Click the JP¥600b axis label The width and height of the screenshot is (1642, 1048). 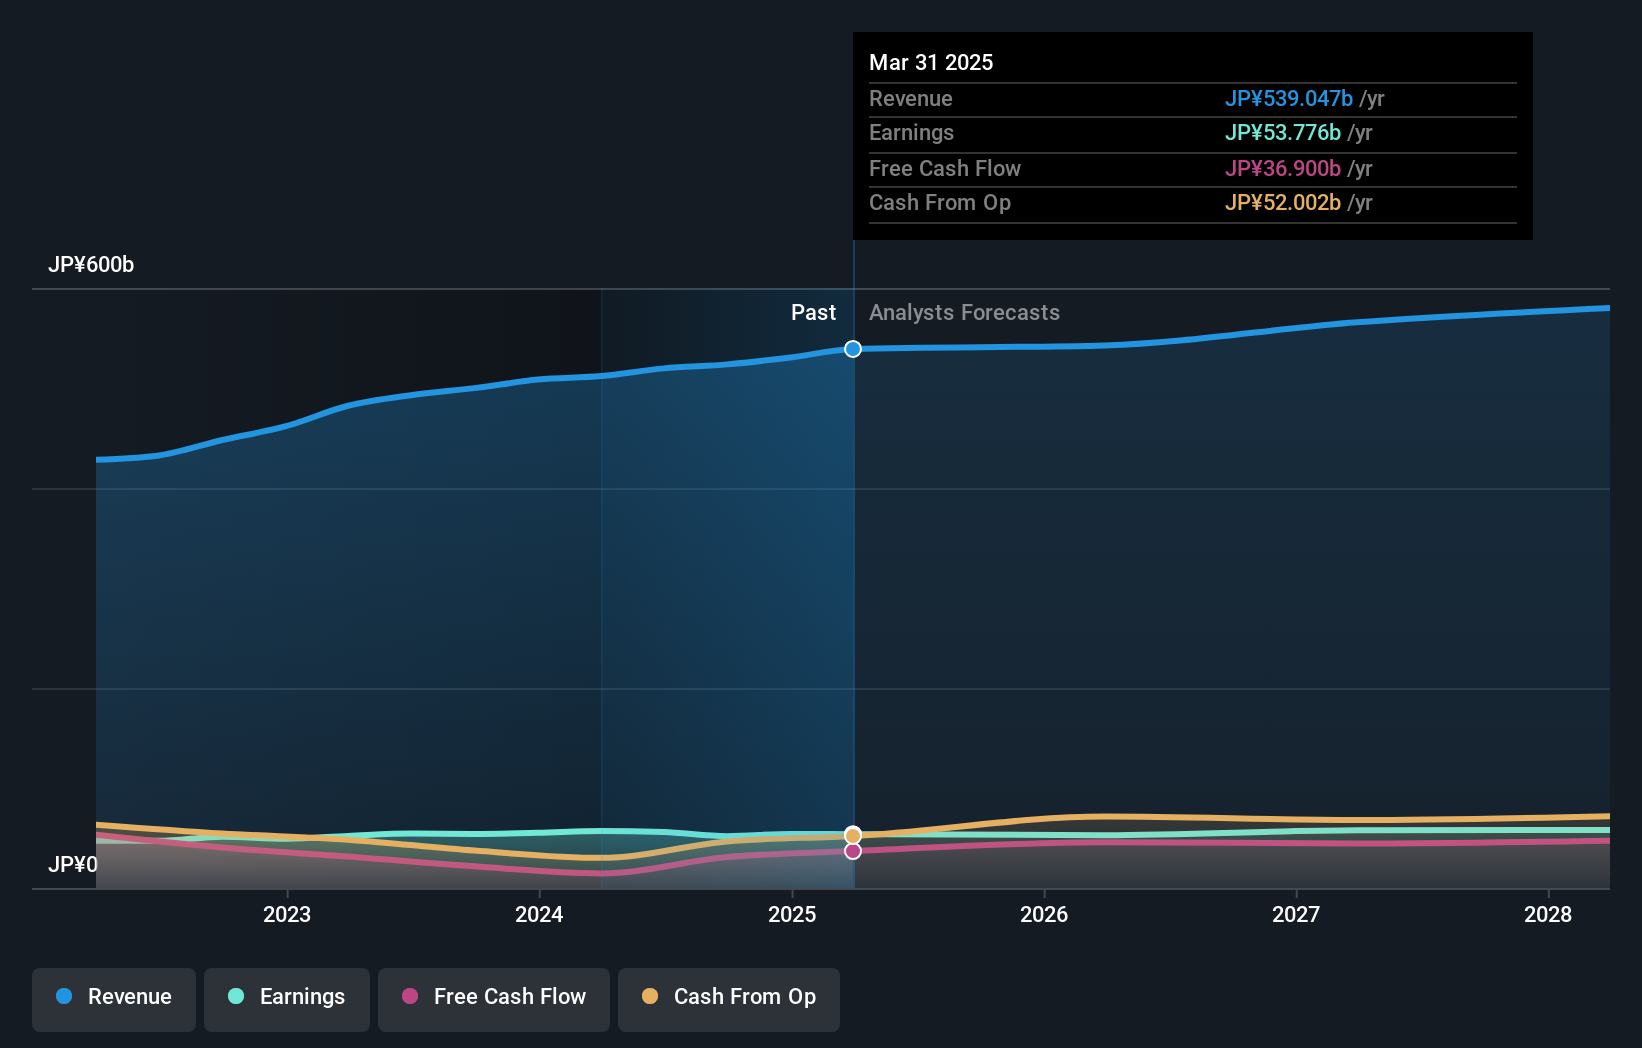(x=91, y=265)
